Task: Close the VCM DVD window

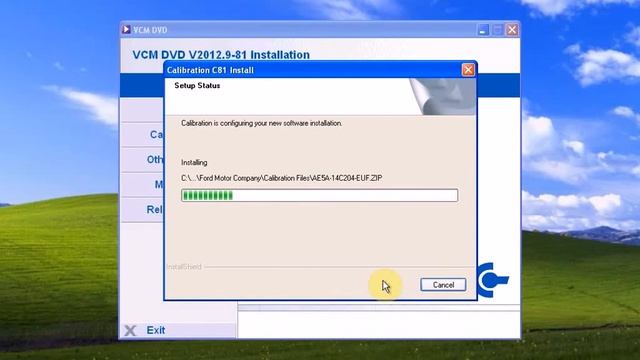Action: 512,30
